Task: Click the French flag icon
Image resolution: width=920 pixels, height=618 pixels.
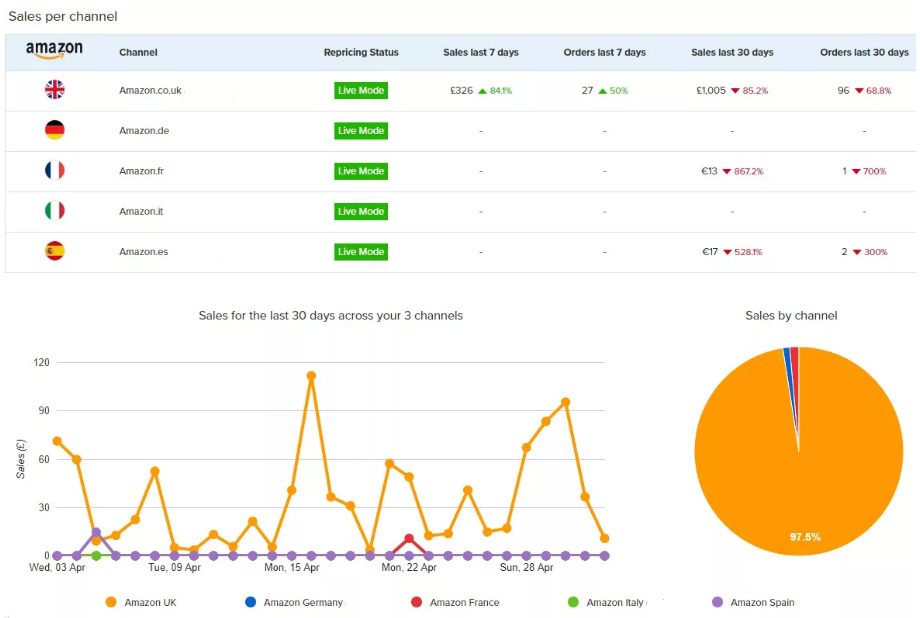Action: (55, 170)
